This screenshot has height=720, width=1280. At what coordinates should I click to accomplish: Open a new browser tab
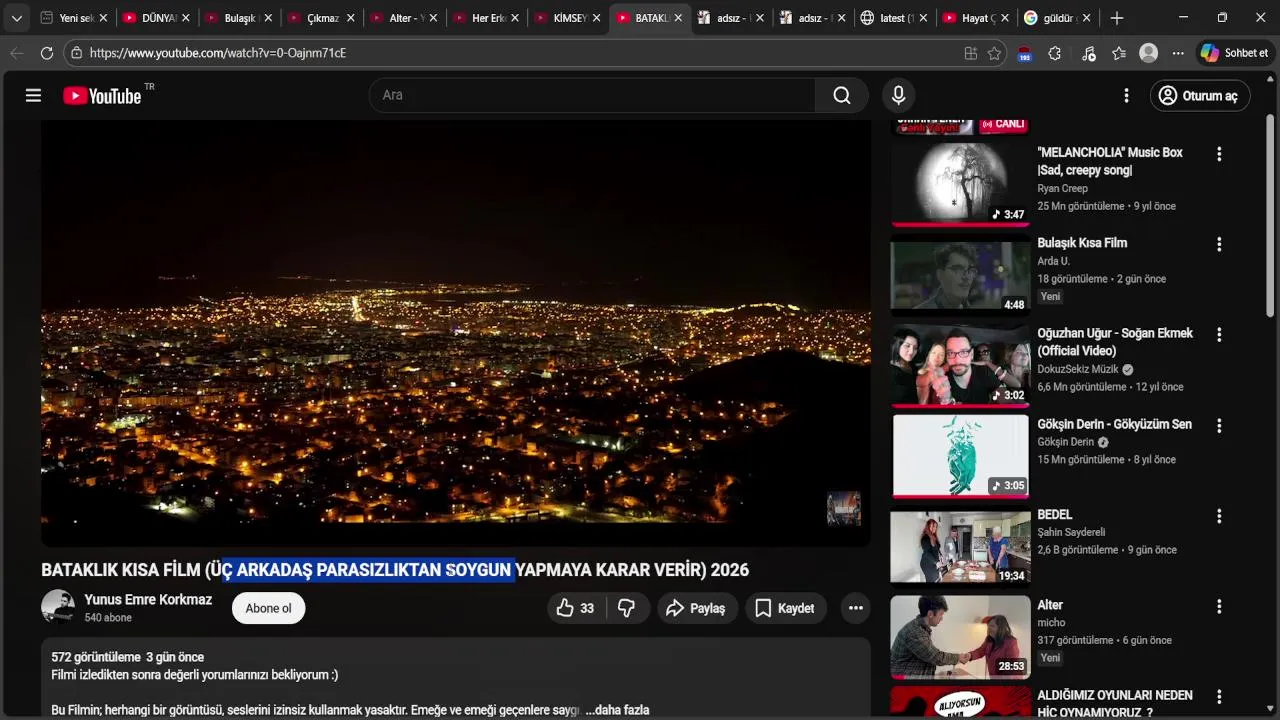[x=1117, y=18]
